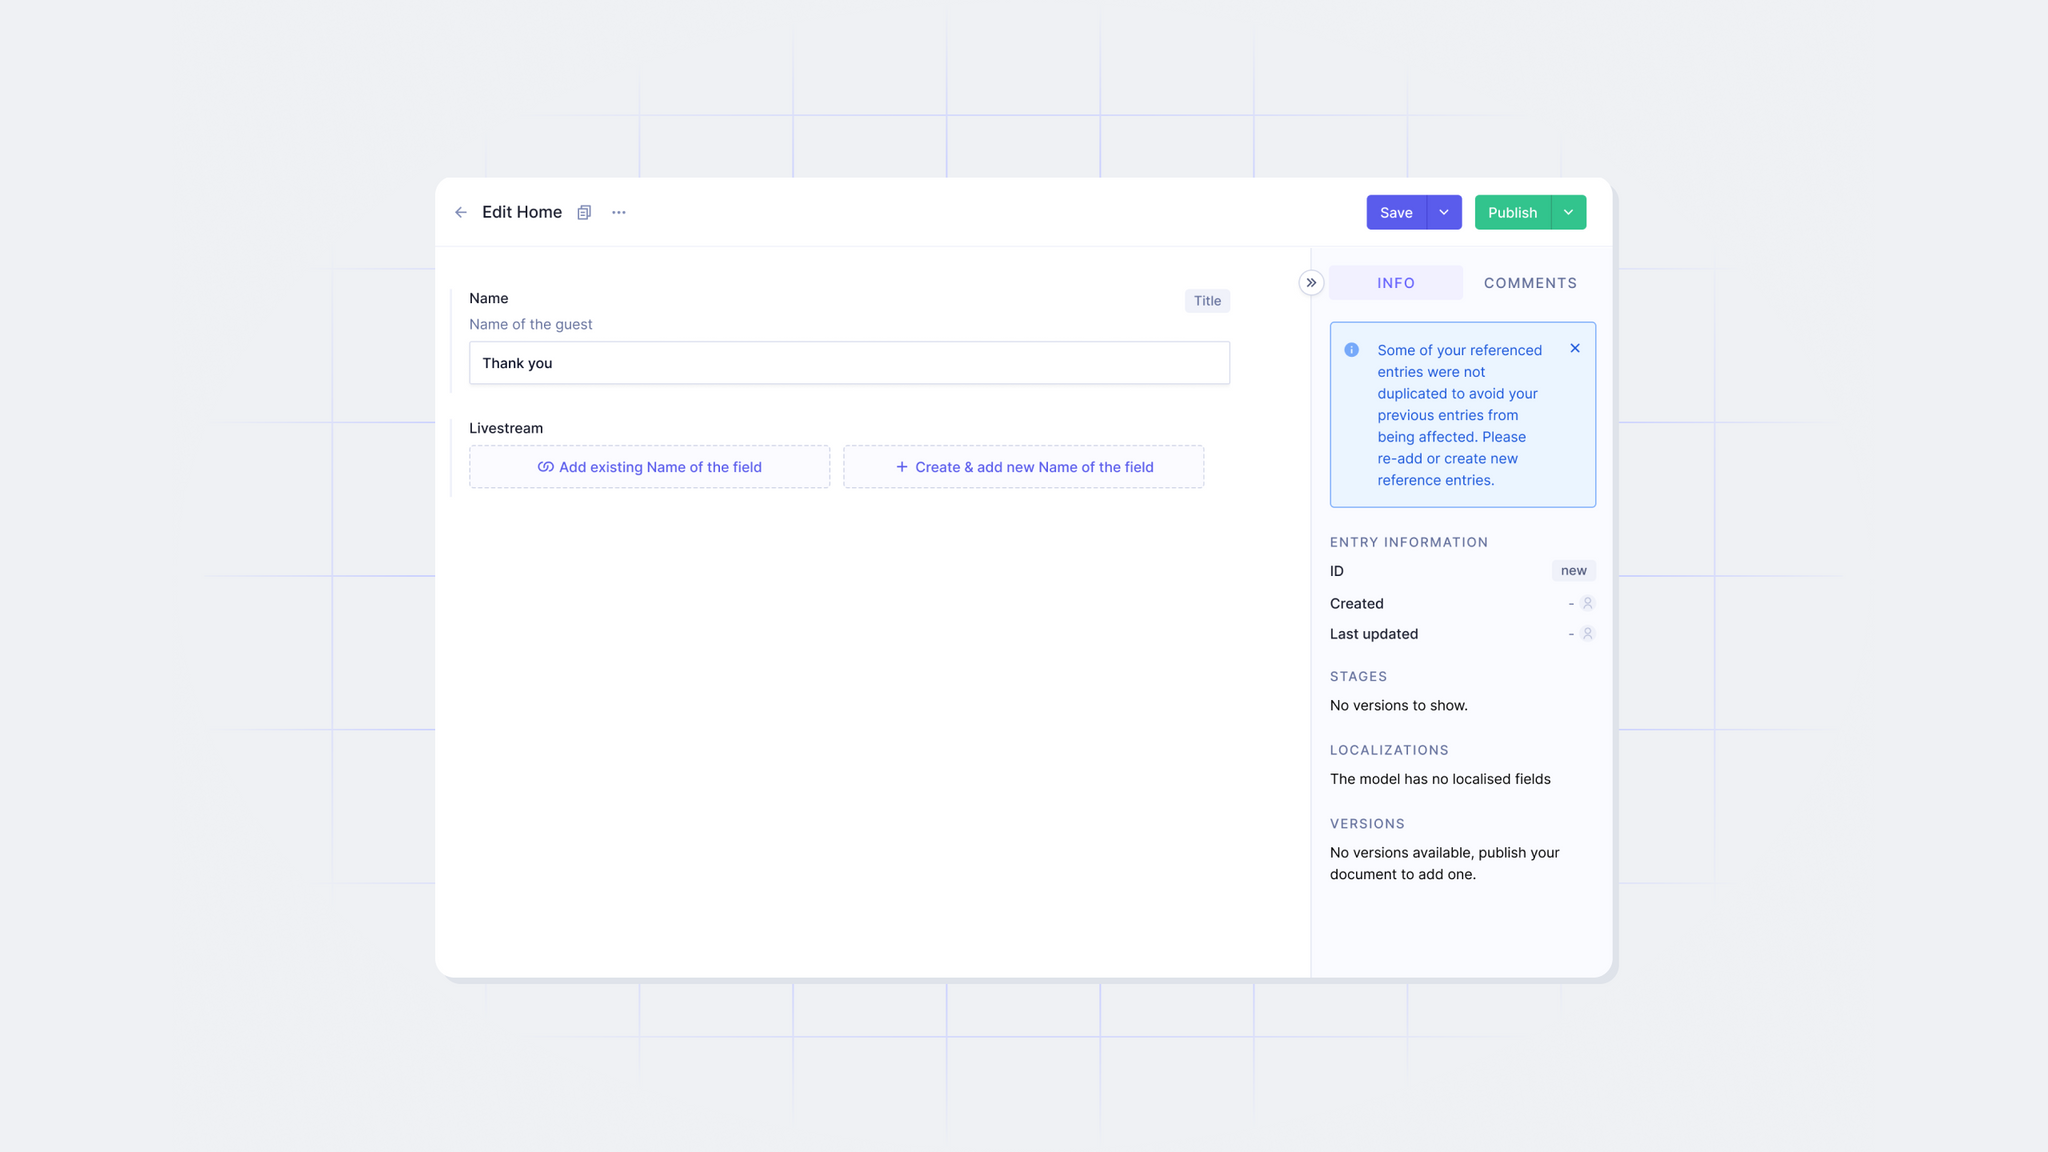Go back using the left arrow icon
Viewport: 2048px width, 1152px height.
click(460, 212)
